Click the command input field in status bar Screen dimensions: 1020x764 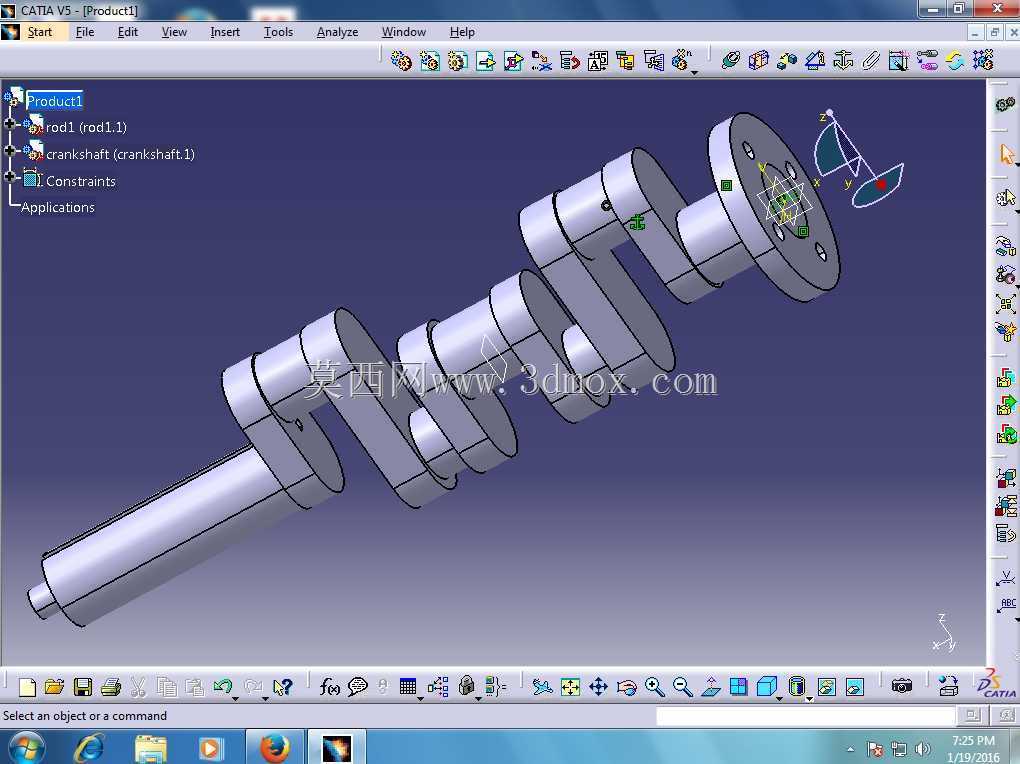805,716
